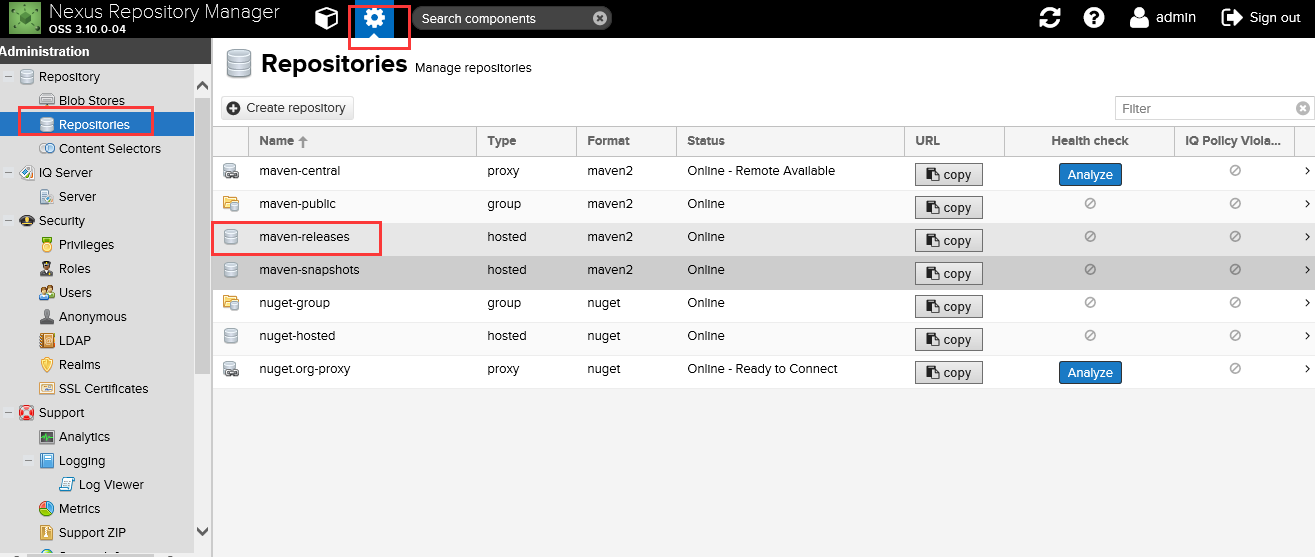
Task: Clear the Filter box with x icon
Action: click(1303, 108)
